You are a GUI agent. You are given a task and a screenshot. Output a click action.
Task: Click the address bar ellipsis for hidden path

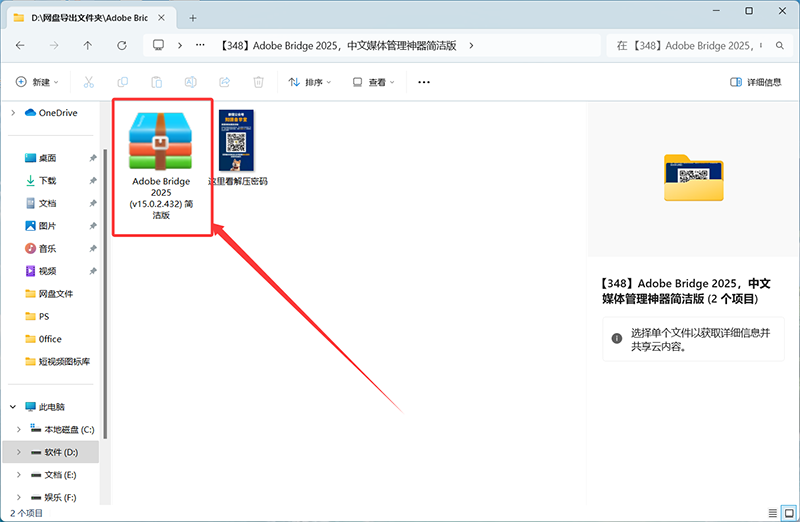(201, 45)
